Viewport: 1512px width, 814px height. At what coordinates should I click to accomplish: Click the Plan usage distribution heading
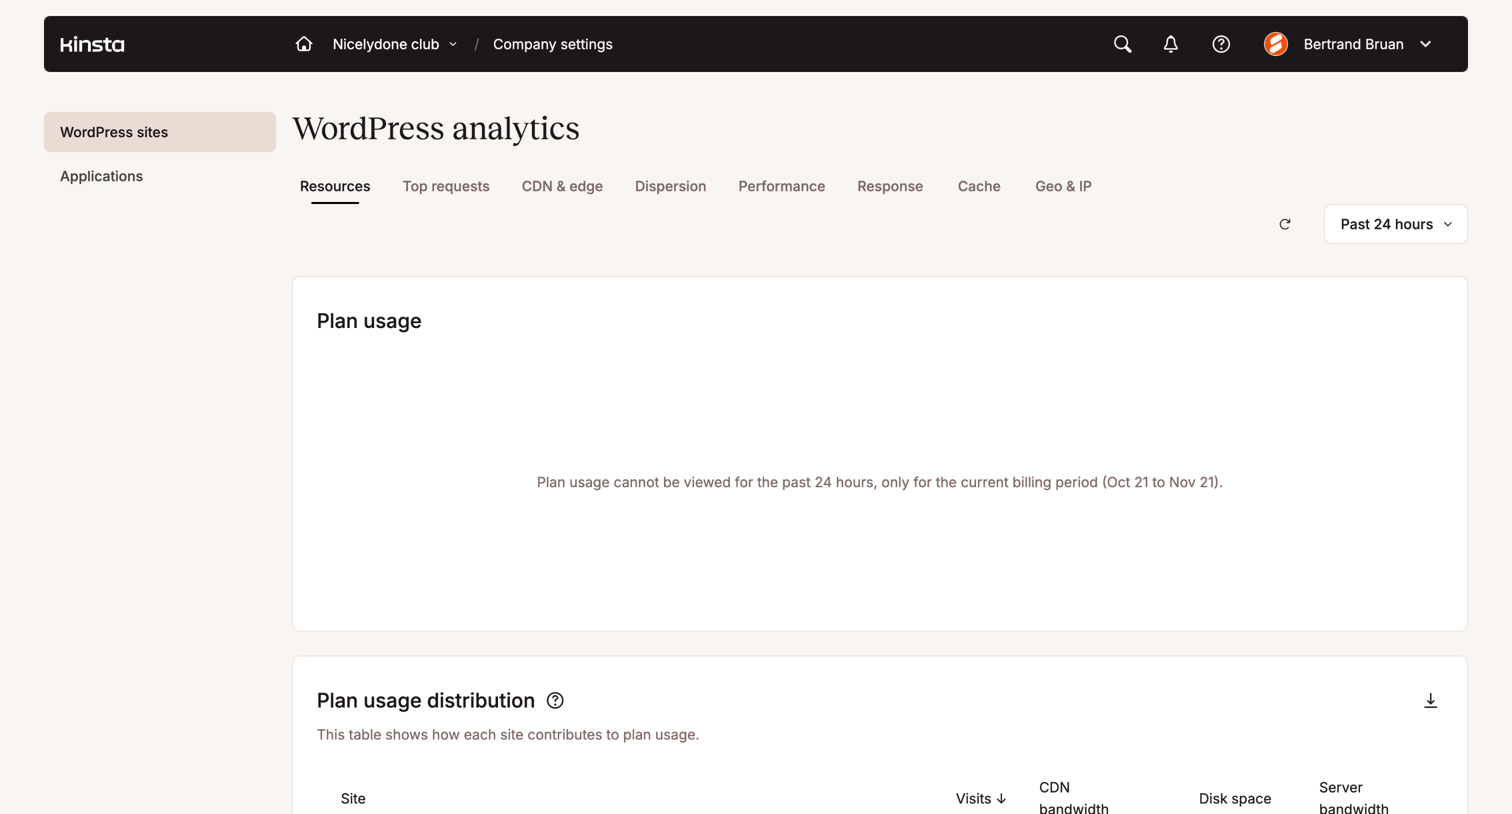(x=426, y=701)
